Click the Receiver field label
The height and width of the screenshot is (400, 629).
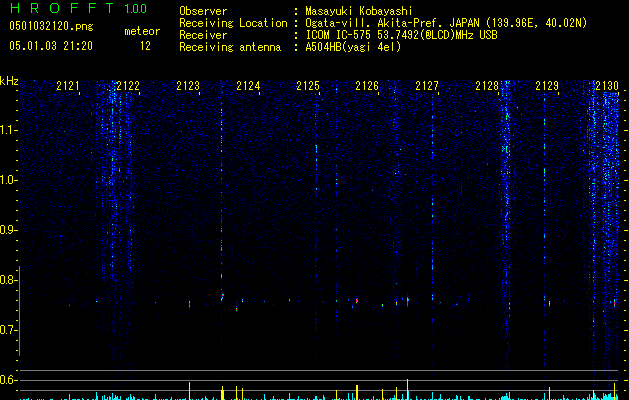(x=203, y=35)
